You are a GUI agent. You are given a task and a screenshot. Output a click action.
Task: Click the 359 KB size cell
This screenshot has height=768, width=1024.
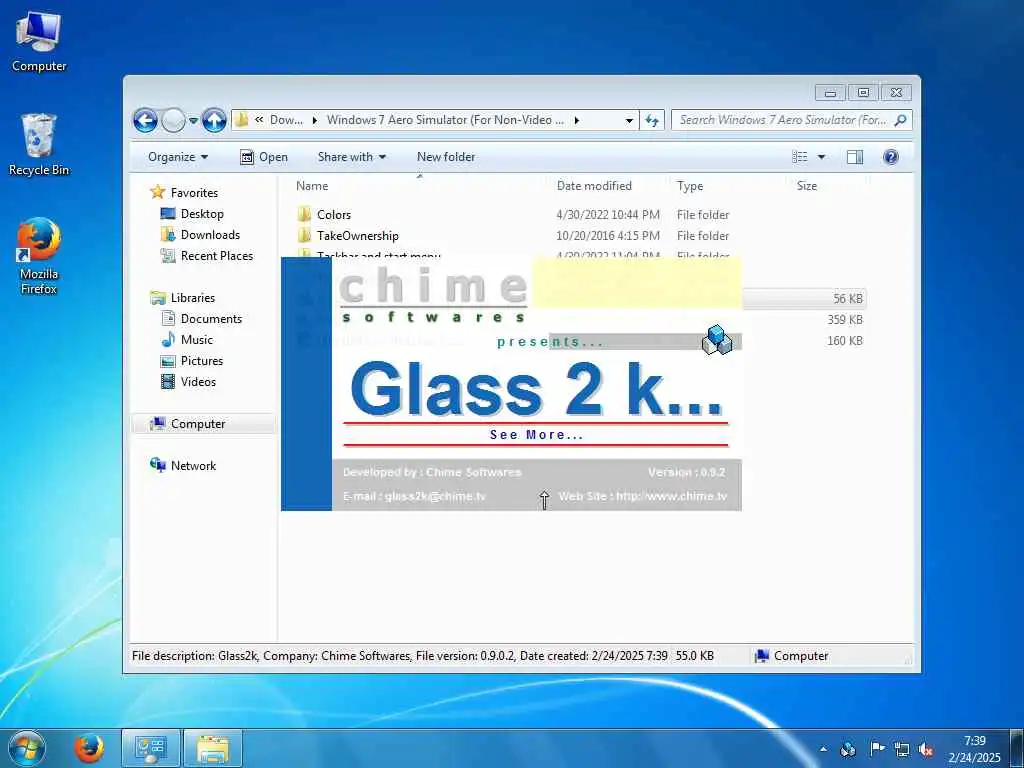pos(845,320)
